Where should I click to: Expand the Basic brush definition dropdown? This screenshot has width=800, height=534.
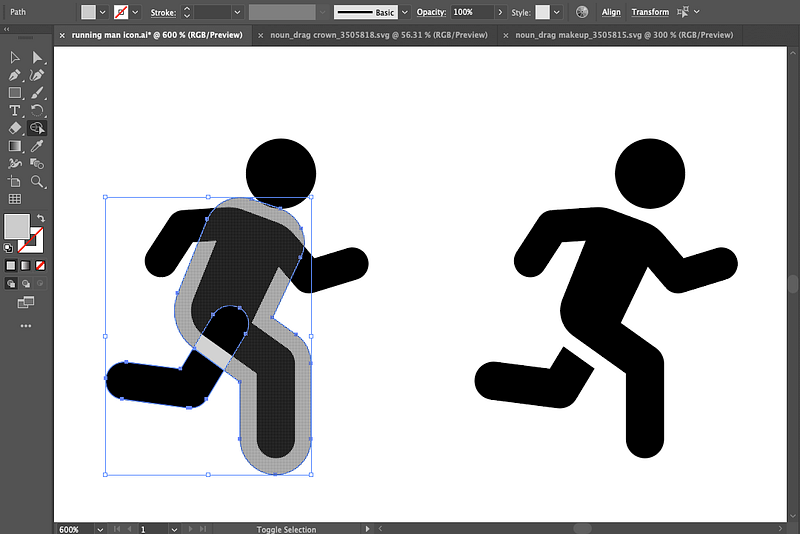[404, 12]
